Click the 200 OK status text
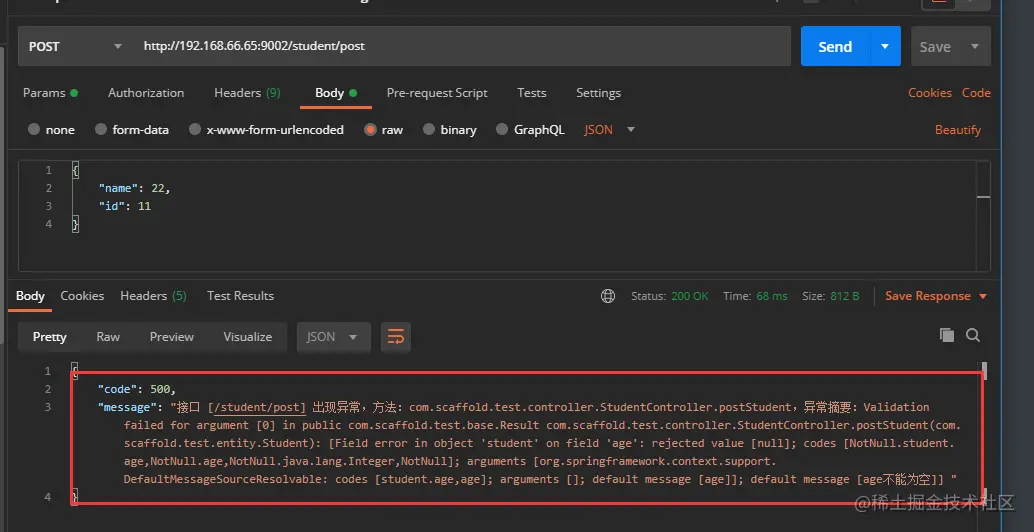 690,297
